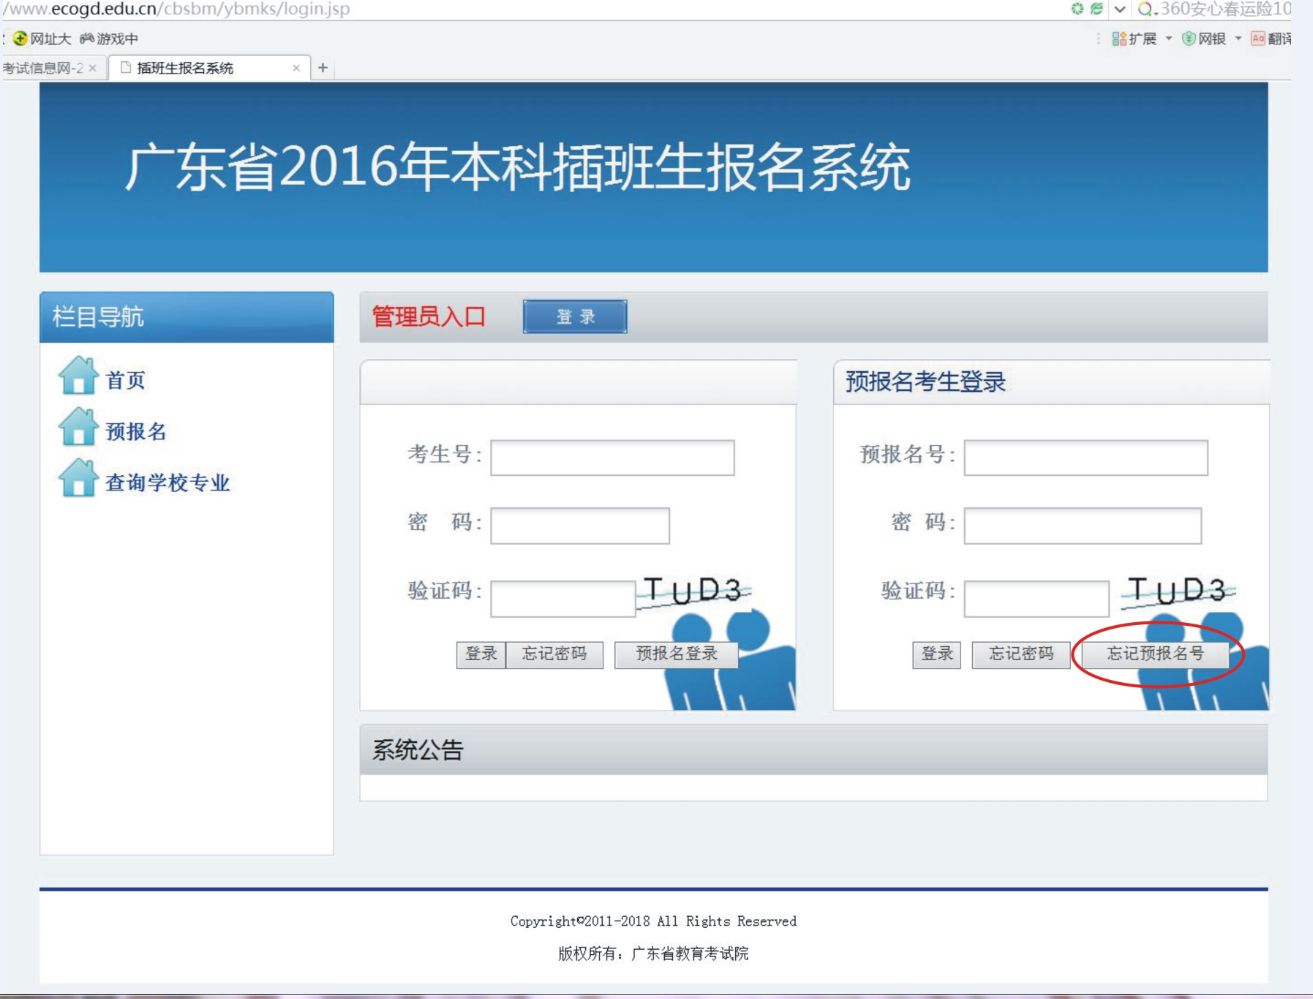Click the 扩展 extensions icon
The image size is (1313, 999).
pos(1119,39)
